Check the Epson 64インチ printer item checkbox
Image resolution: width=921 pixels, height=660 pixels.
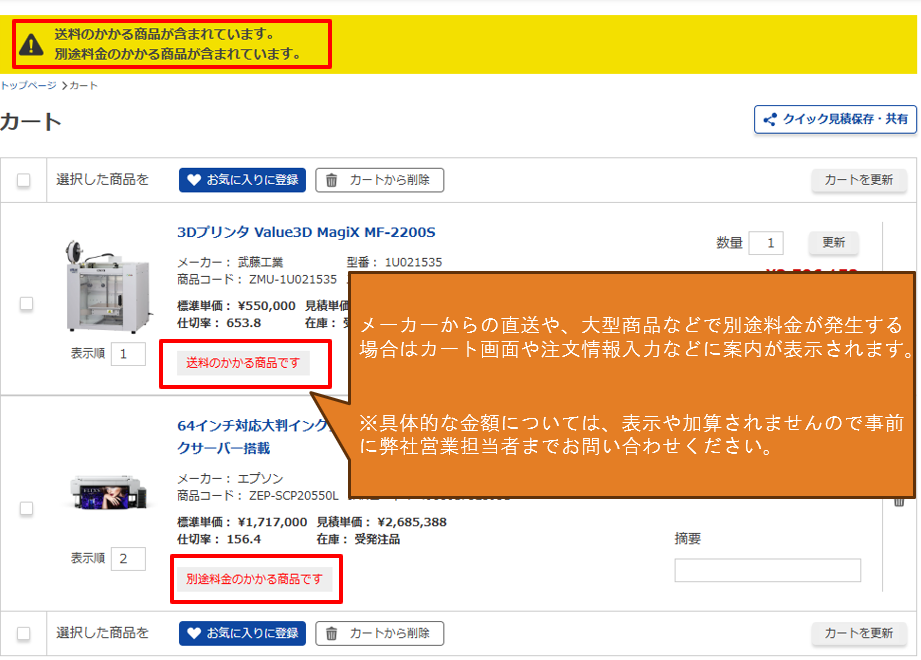27,508
